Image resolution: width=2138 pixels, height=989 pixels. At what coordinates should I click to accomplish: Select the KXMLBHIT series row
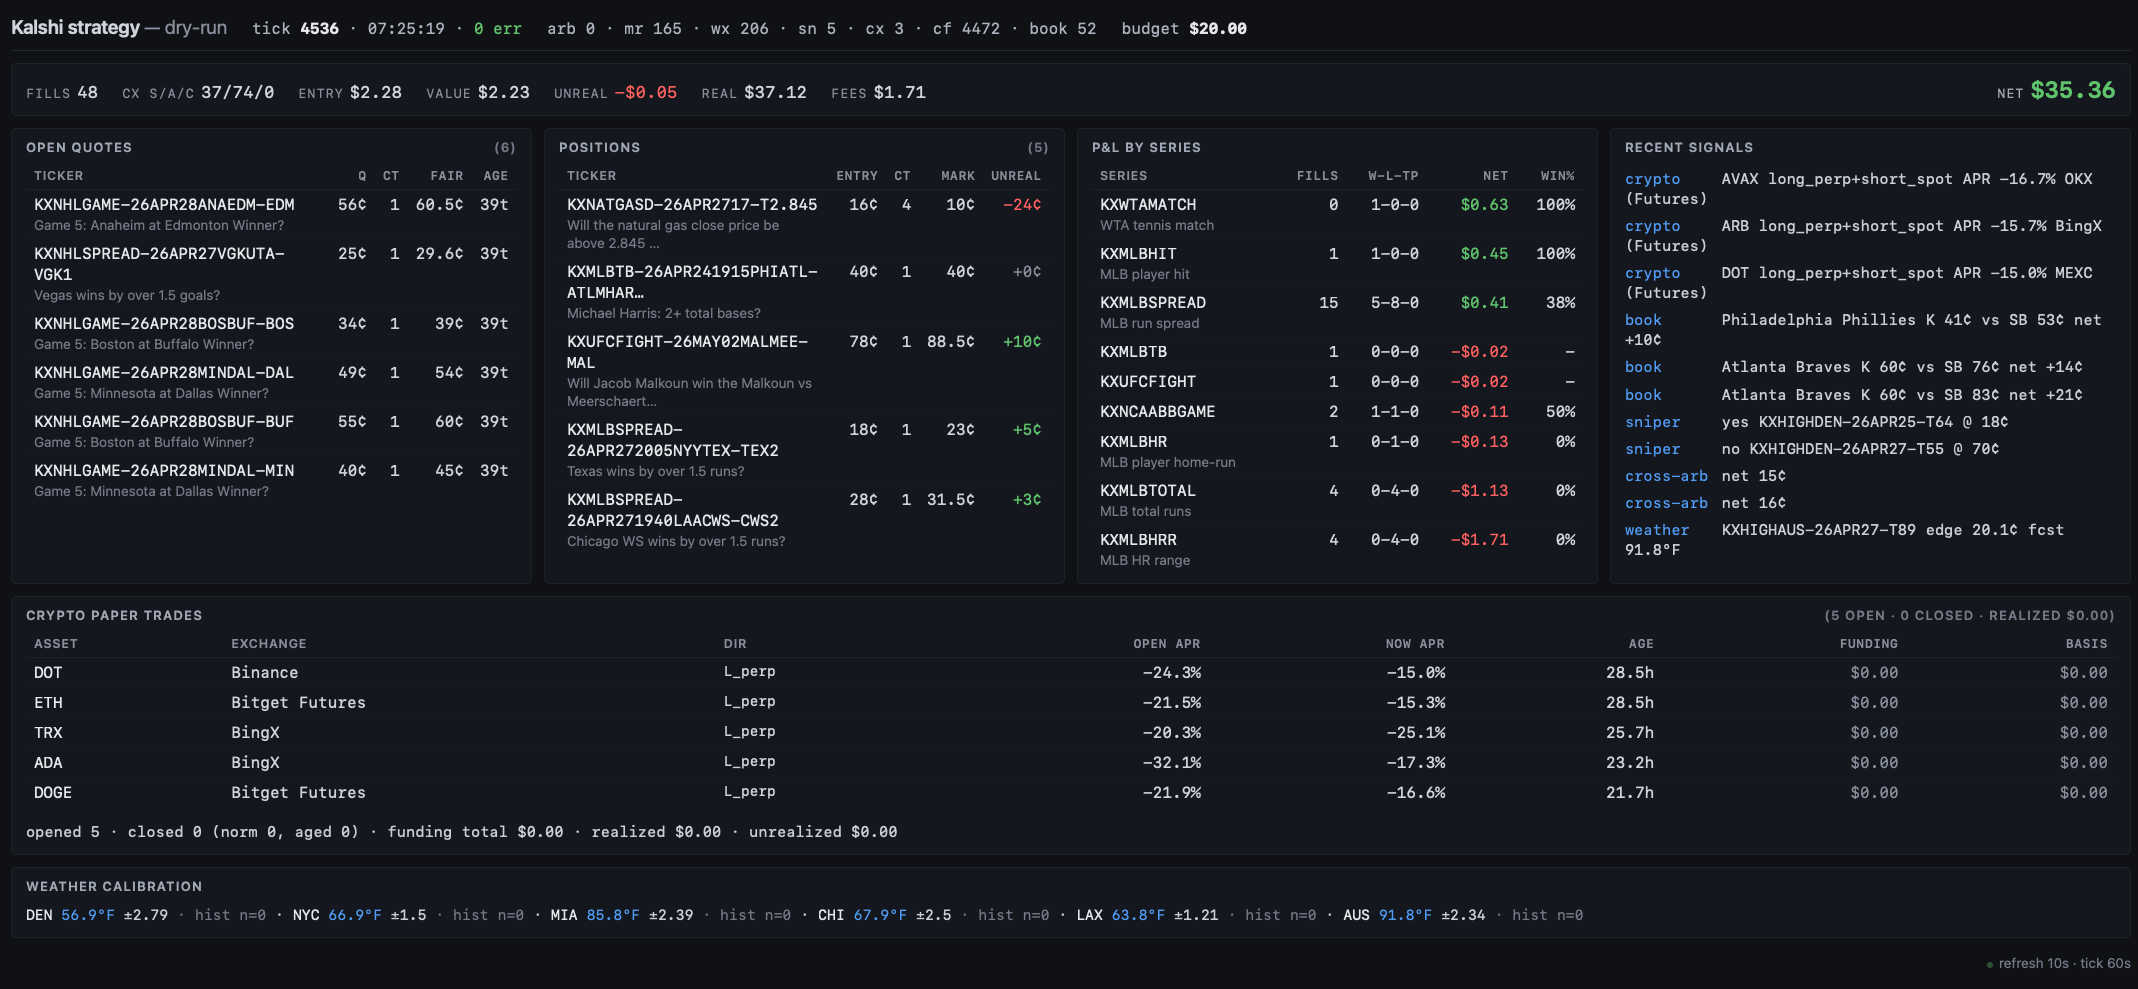coord(1337,263)
